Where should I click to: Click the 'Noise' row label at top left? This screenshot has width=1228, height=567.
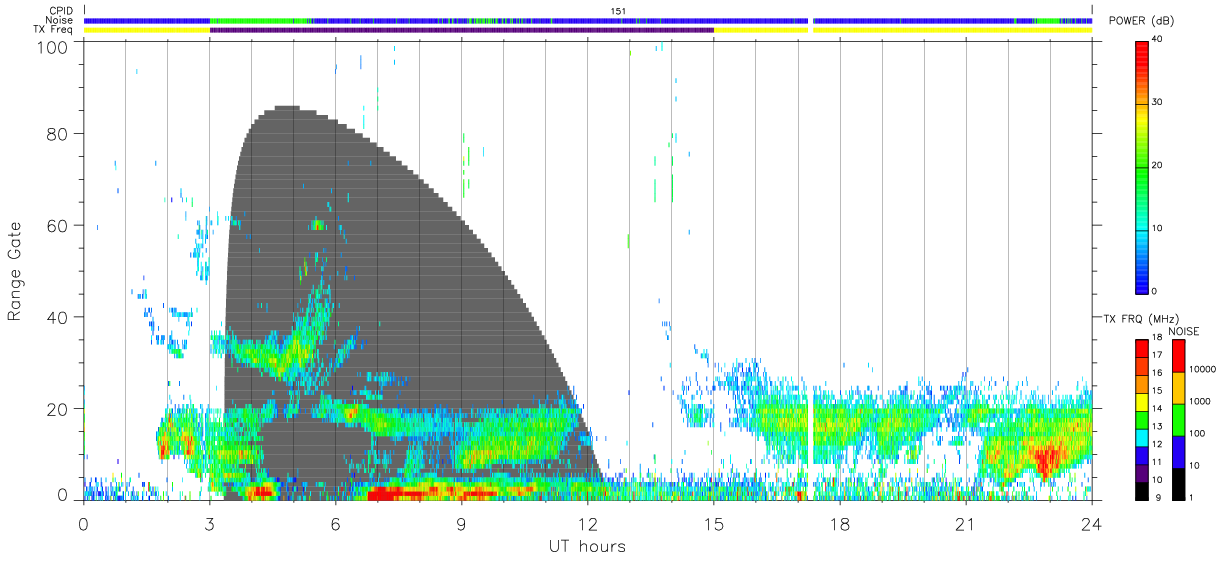point(61,20)
